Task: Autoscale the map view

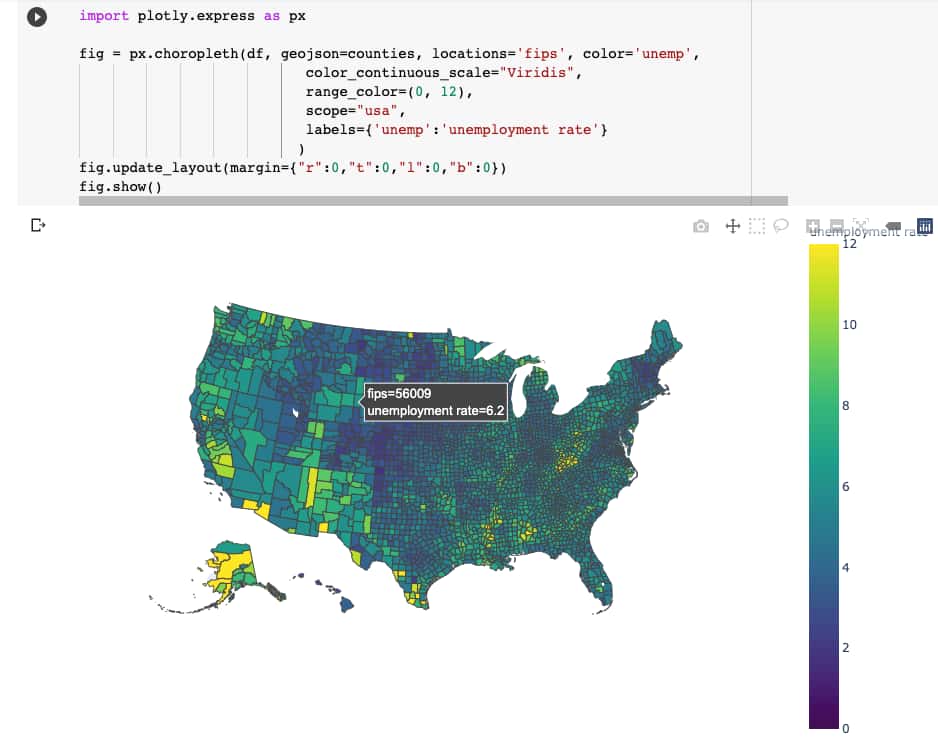Action: coord(862,226)
